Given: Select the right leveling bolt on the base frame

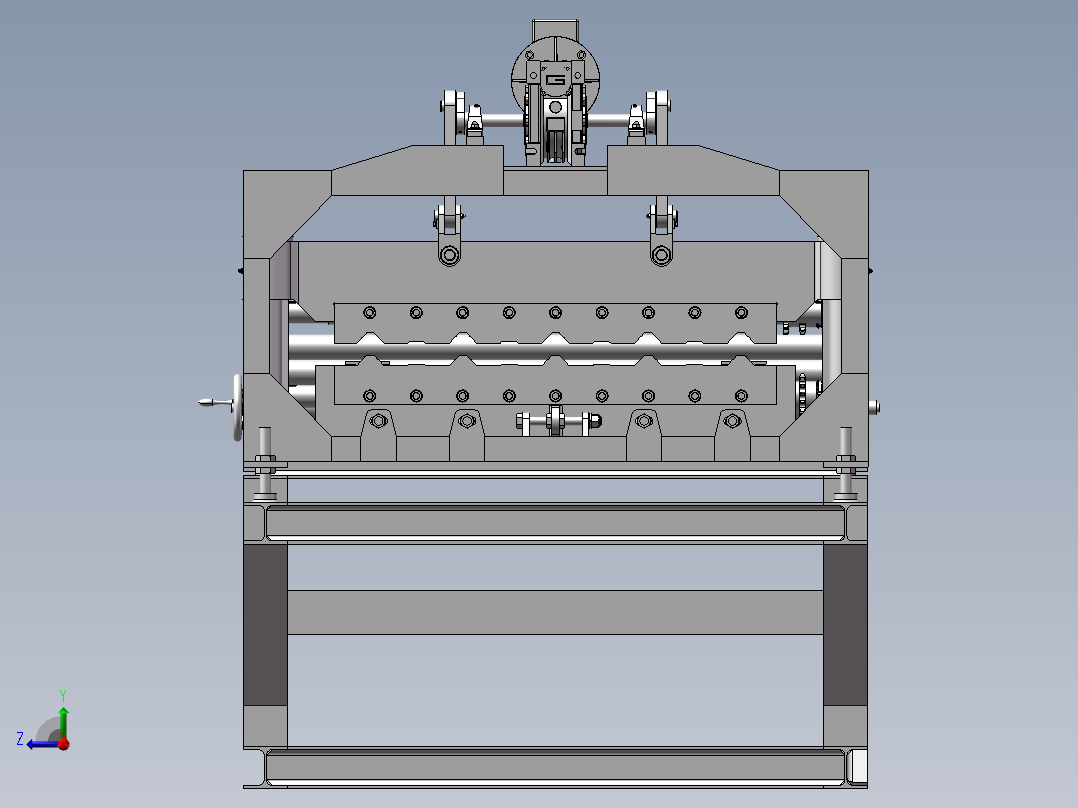Looking at the screenshot, I should 846,464.
